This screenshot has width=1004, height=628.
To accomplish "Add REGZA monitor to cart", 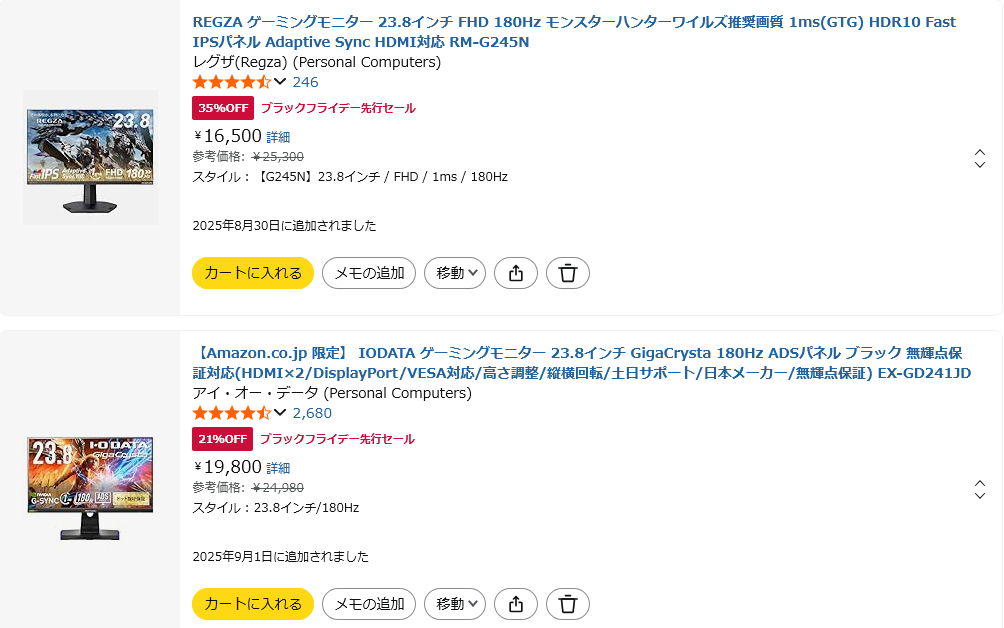I will tap(253, 273).
